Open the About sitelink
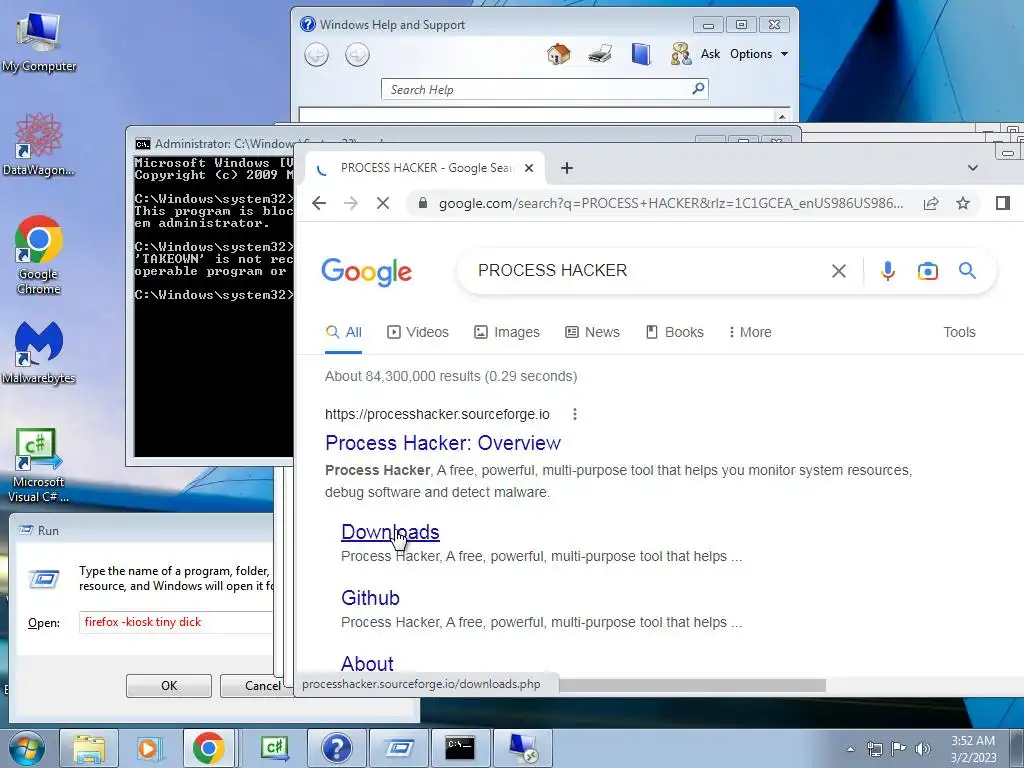The width and height of the screenshot is (1024, 768). tap(367, 664)
